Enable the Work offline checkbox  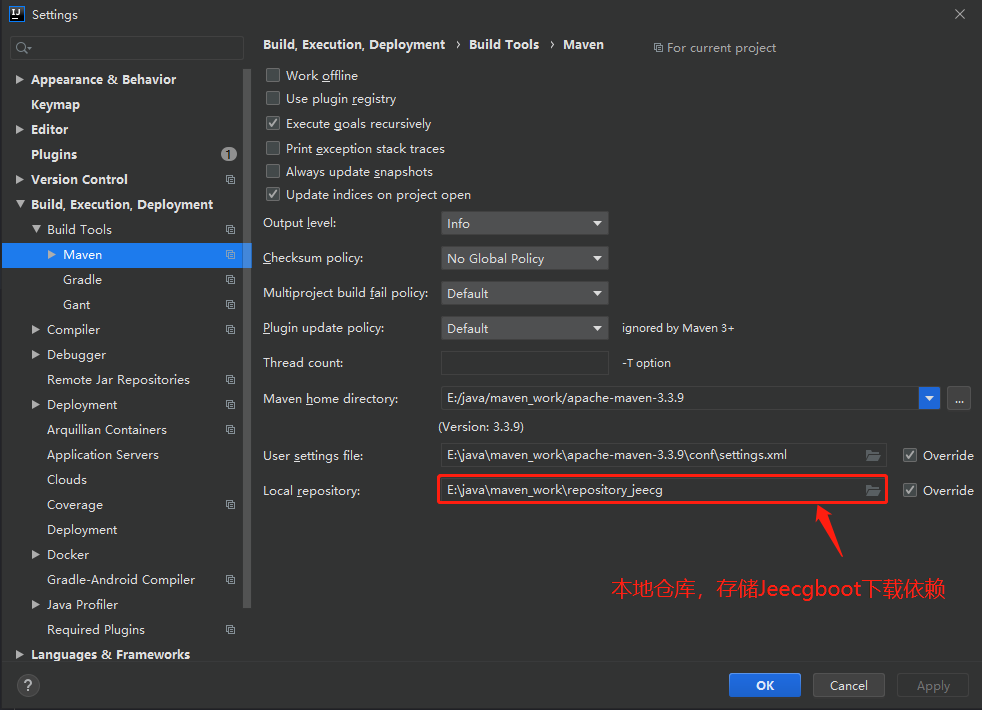point(272,75)
